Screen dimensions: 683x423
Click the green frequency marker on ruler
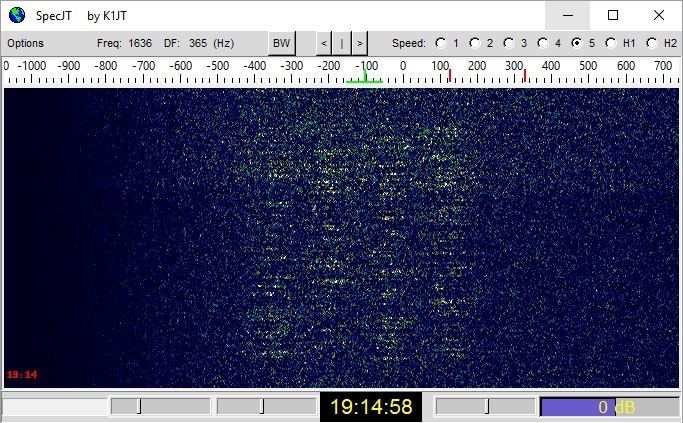tap(365, 77)
